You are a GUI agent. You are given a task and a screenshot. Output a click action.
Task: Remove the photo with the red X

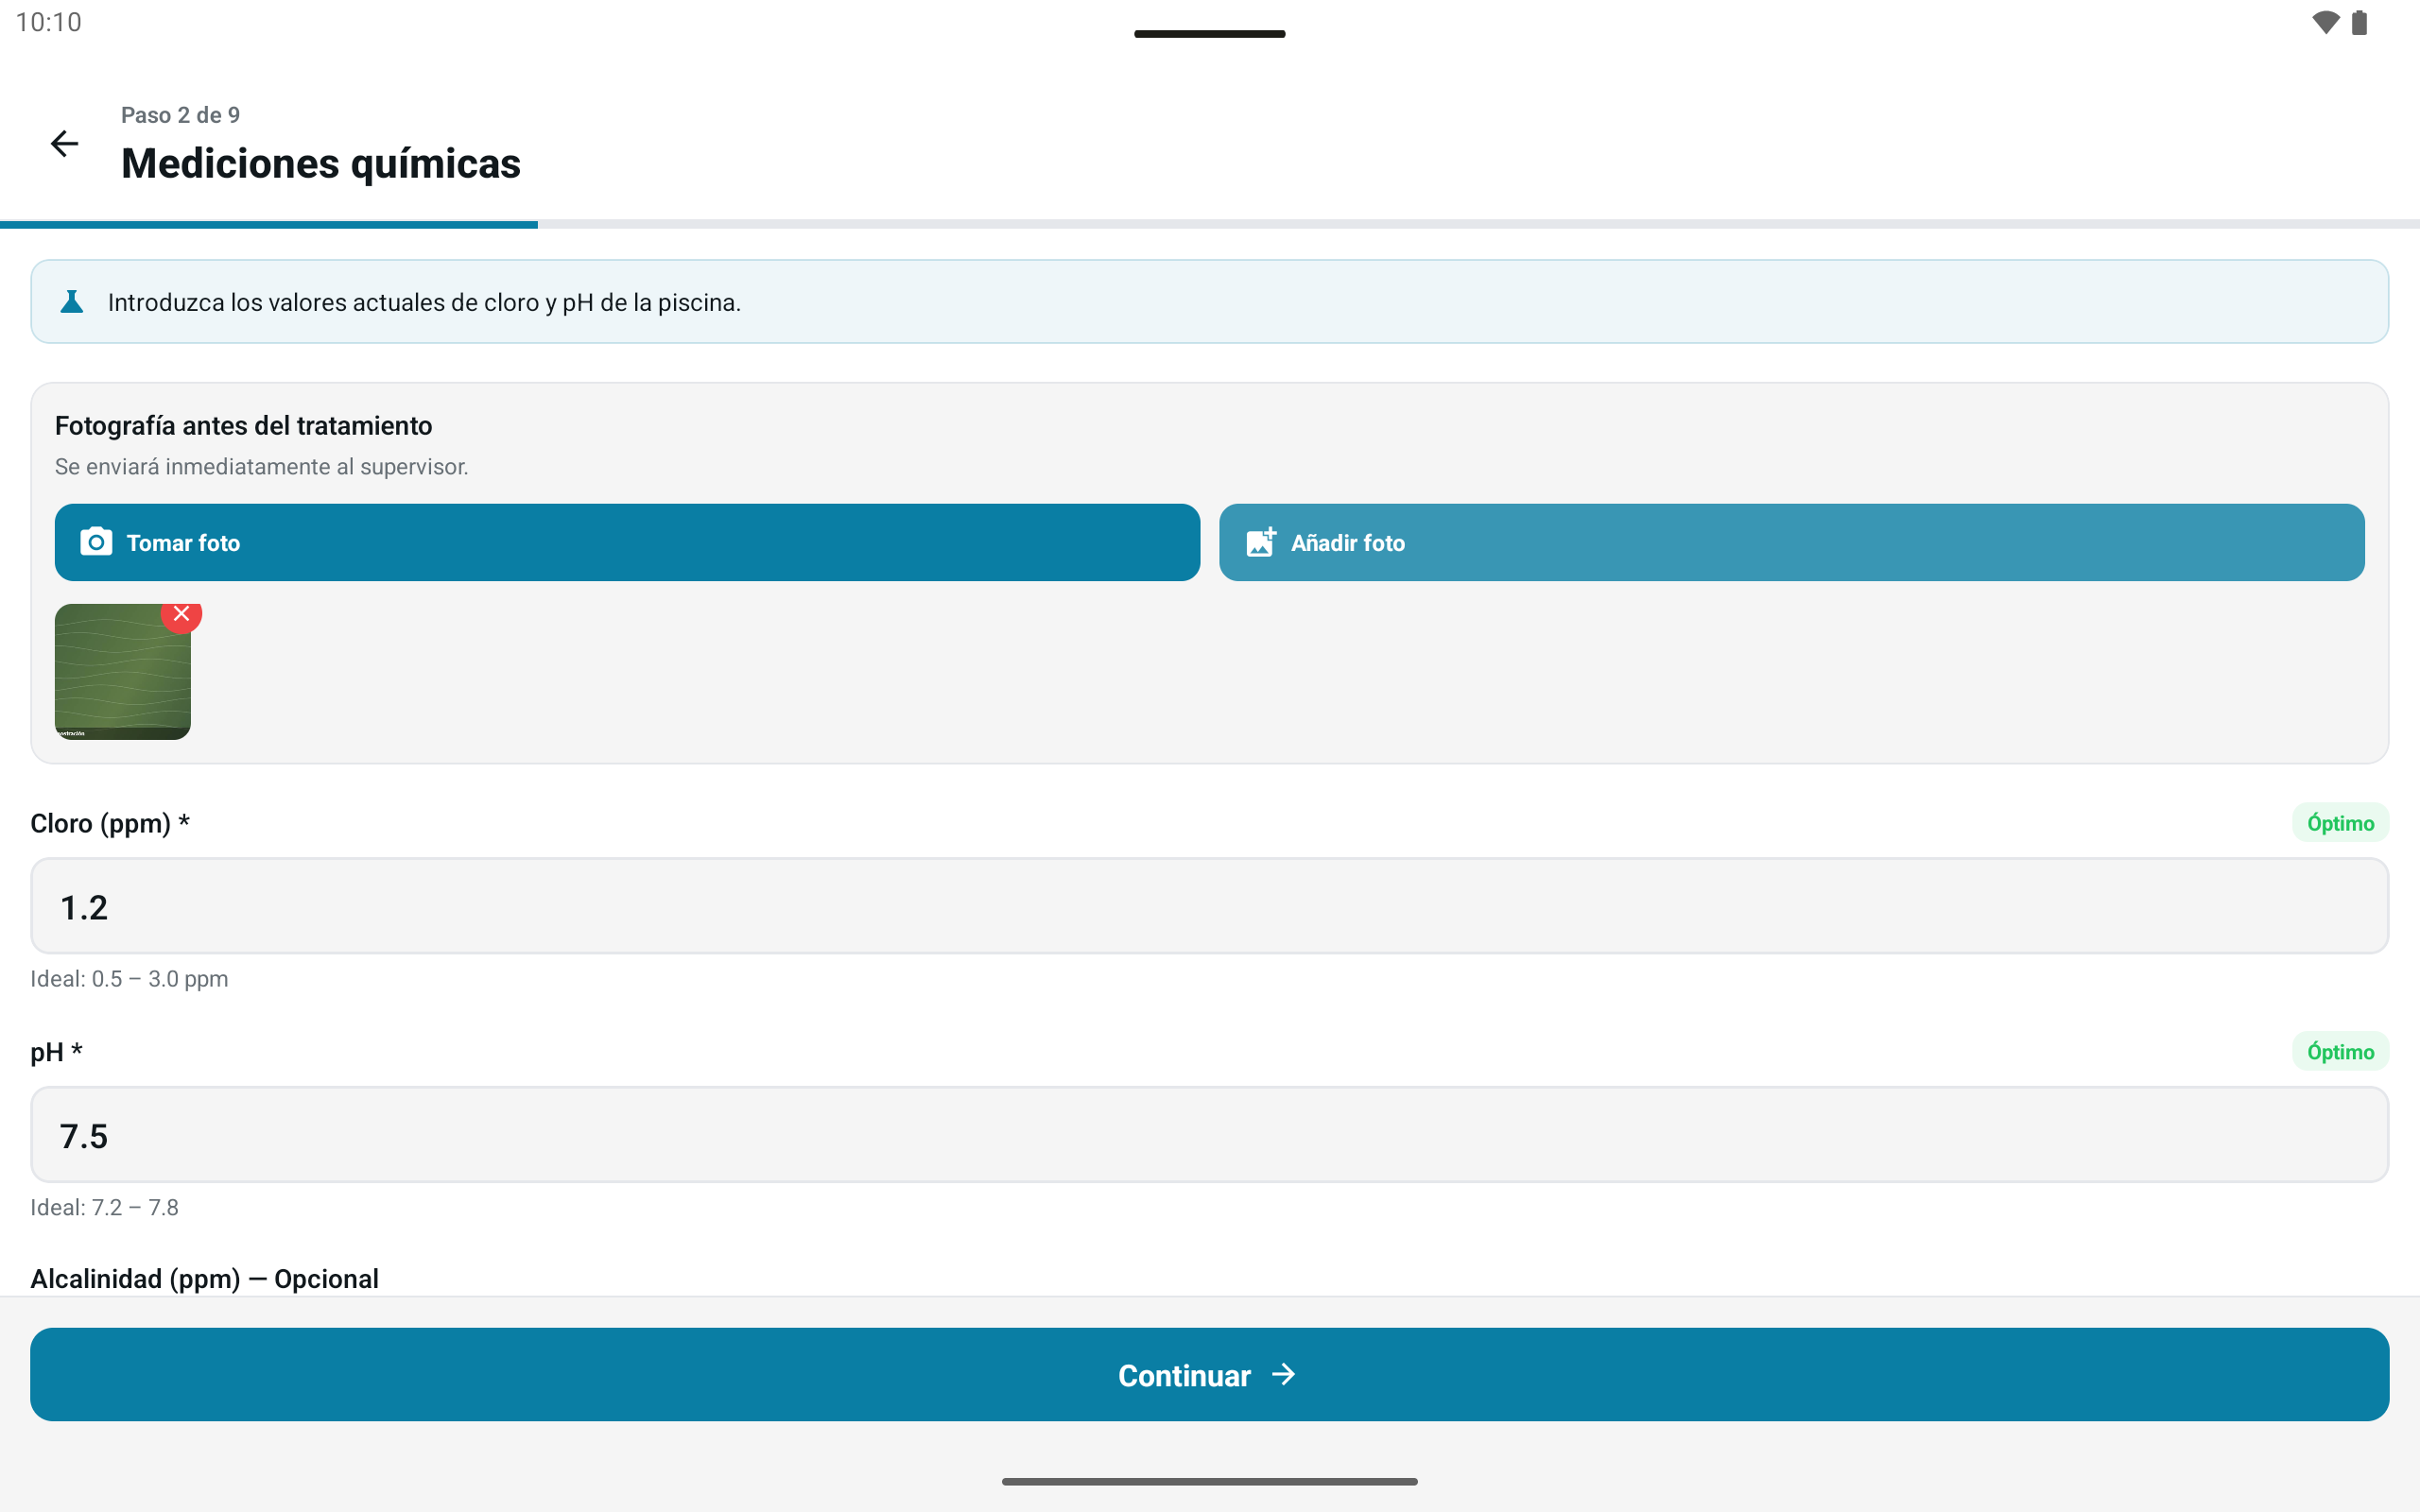point(181,613)
